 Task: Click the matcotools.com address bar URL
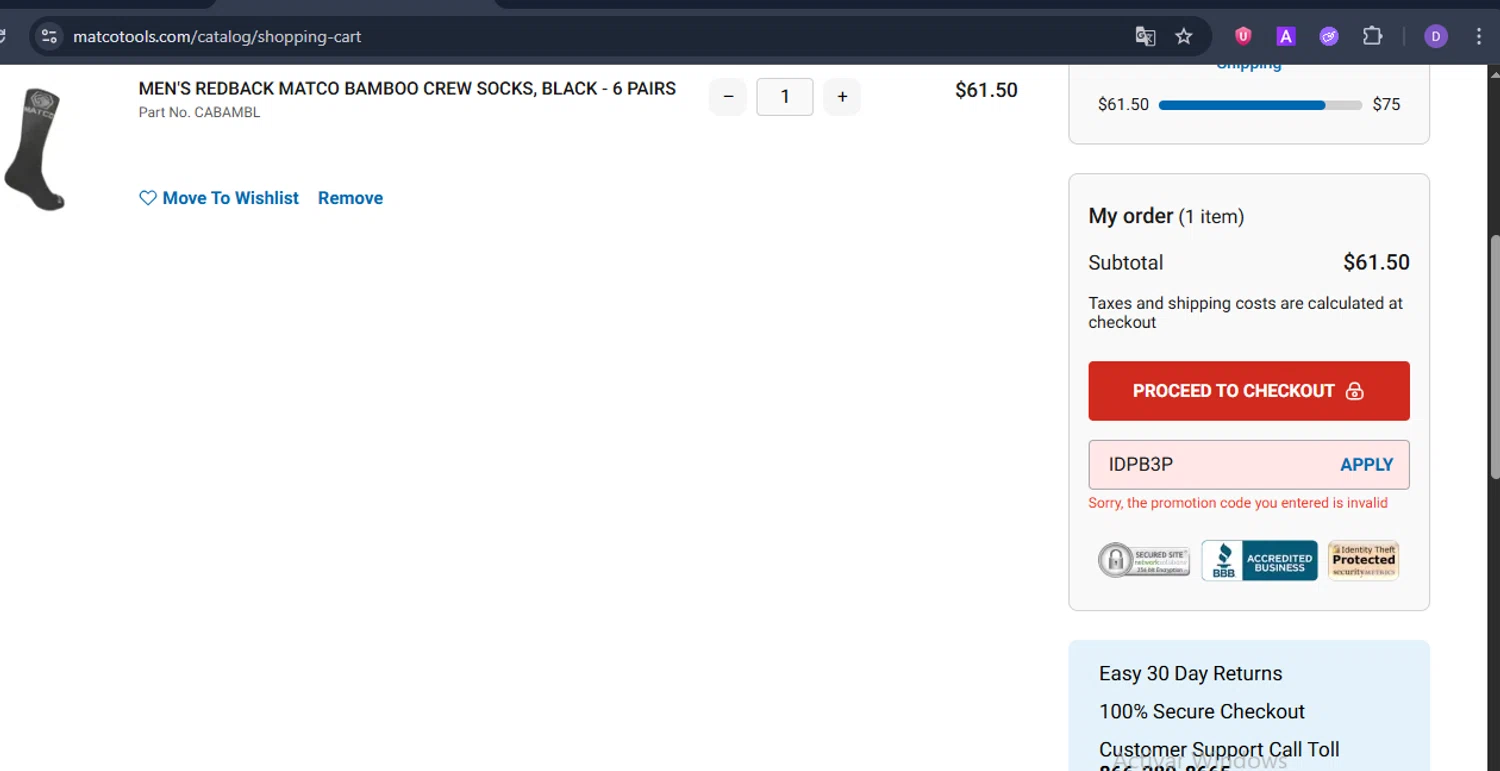[x=217, y=37]
